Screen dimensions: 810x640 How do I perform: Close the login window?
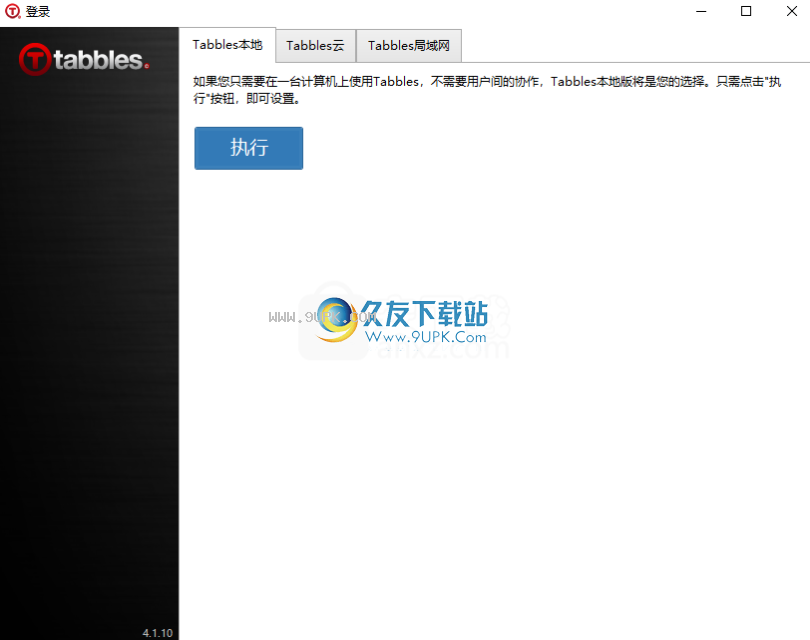coord(791,11)
